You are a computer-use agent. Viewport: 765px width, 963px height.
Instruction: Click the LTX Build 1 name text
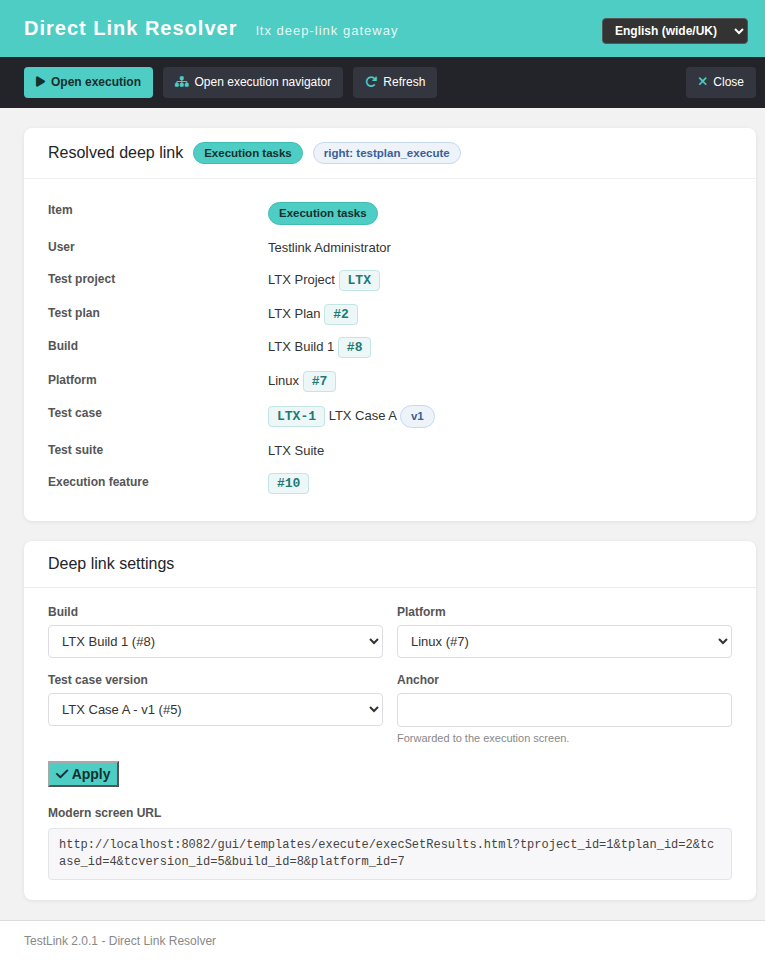click(x=301, y=347)
